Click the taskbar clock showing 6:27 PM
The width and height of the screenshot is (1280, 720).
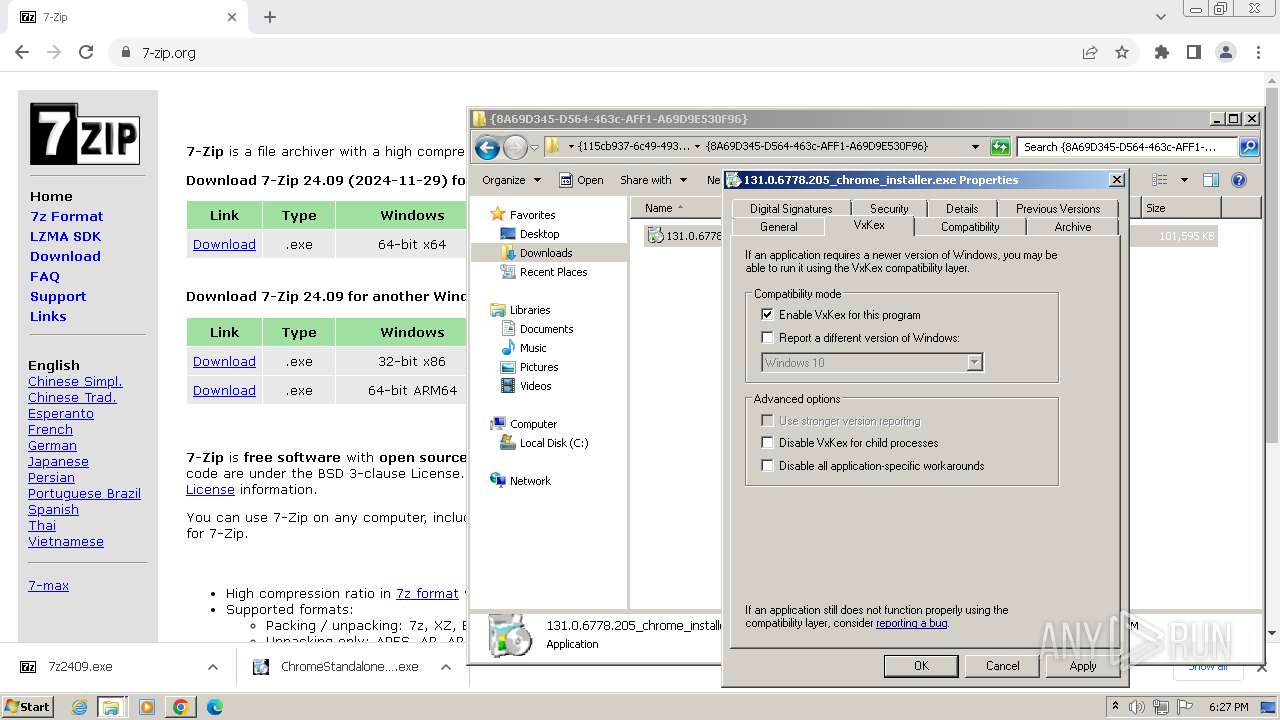[1229, 707]
